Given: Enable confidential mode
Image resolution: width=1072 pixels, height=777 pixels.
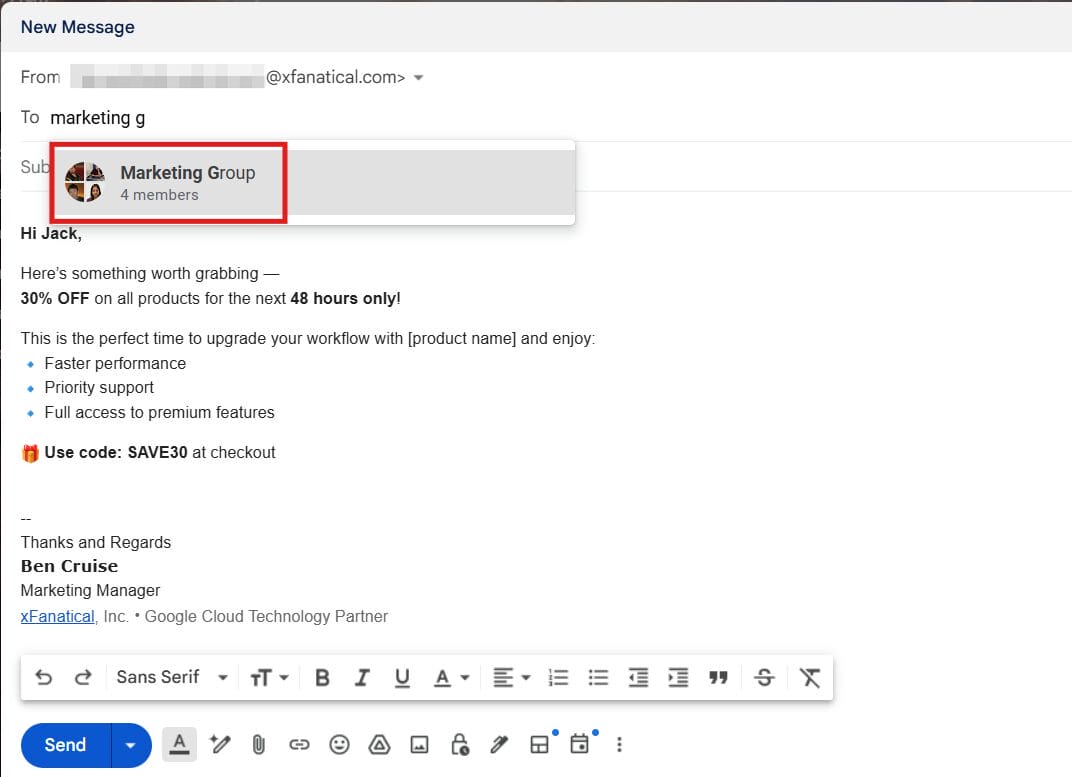Looking at the screenshot, I should tap(459, 744).
